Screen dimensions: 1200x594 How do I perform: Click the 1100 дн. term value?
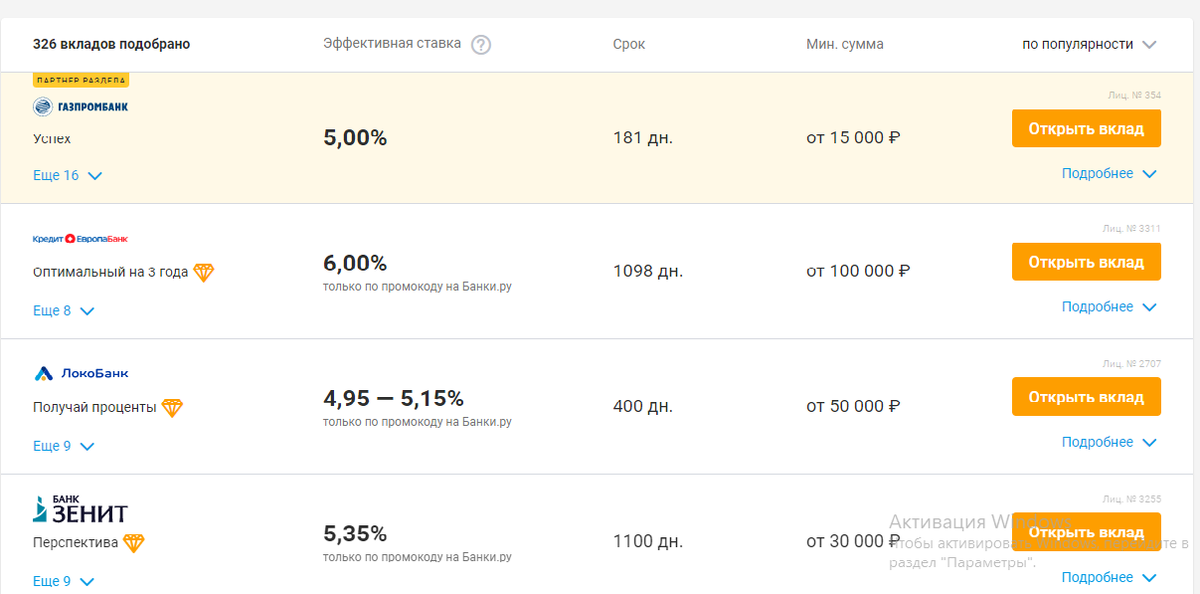[x=648, y=542]
